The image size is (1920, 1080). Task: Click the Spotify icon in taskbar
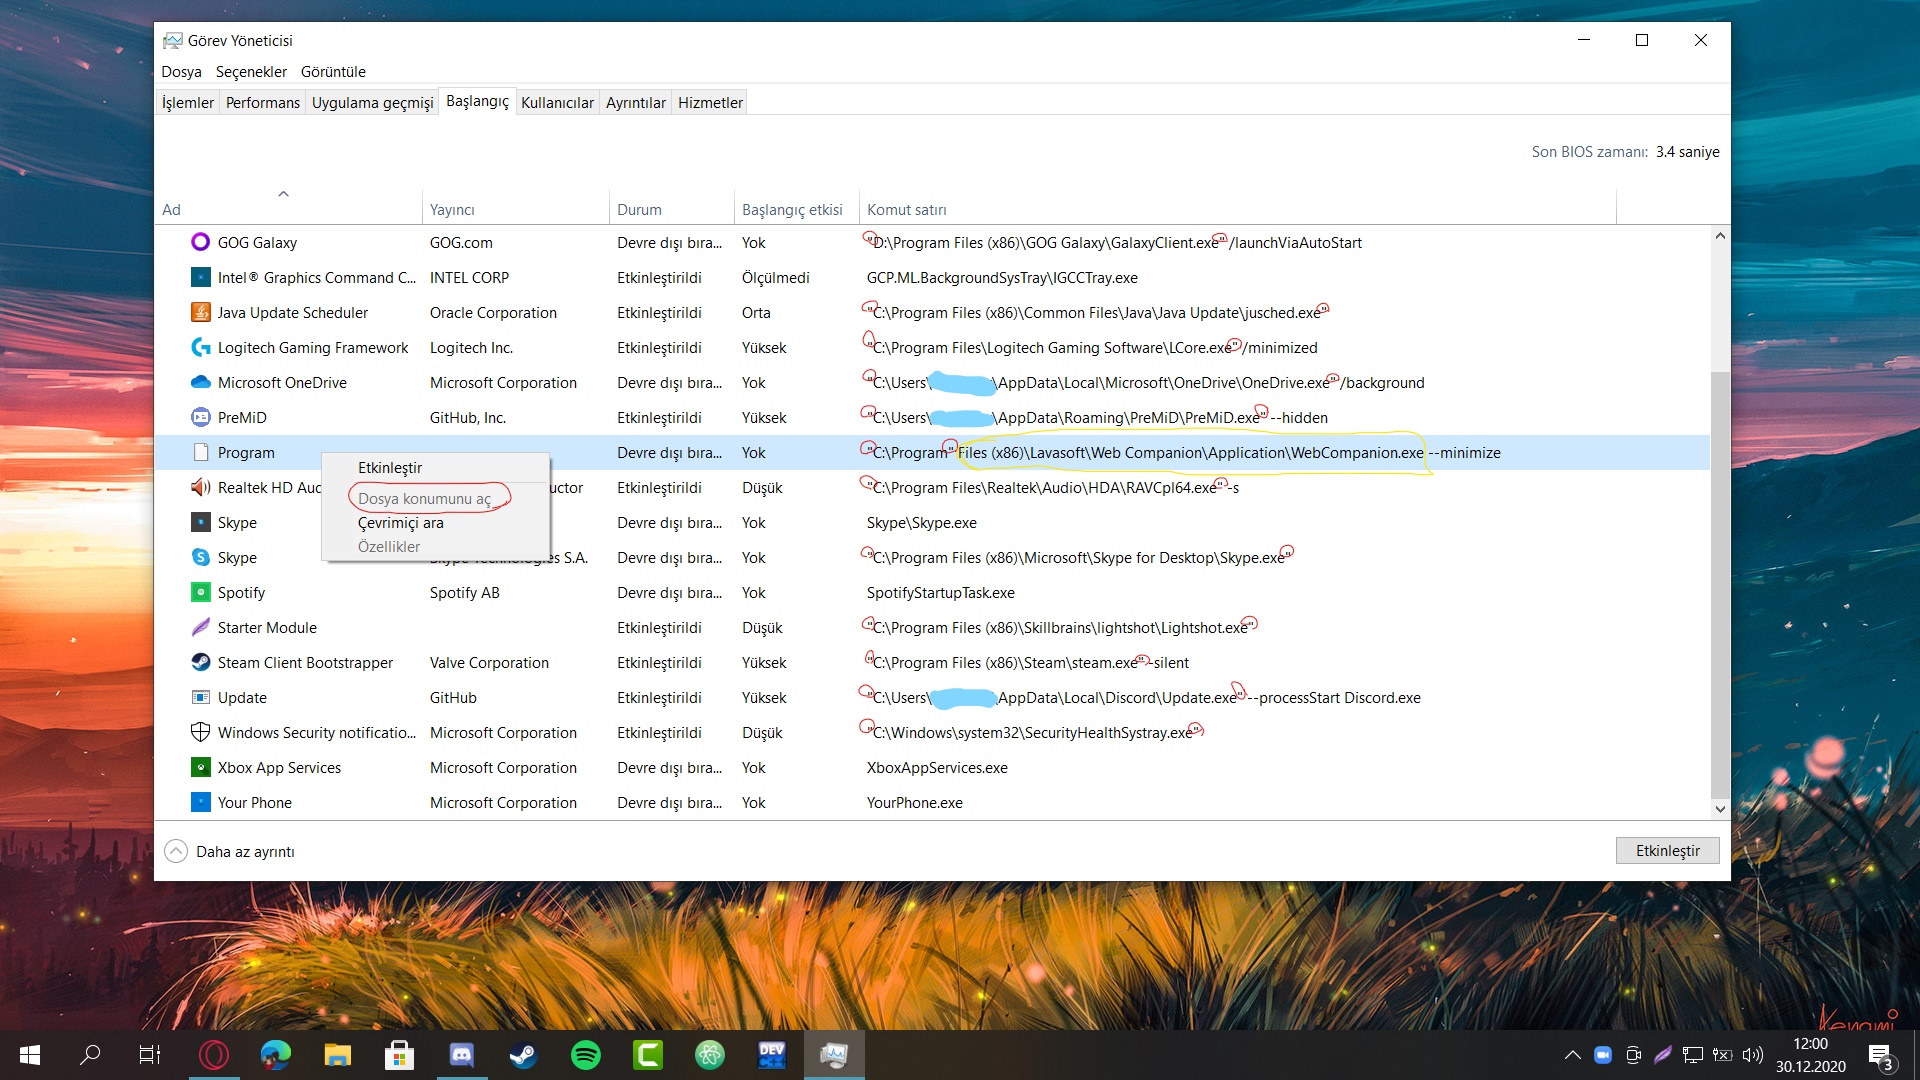tap(585, 1056)
